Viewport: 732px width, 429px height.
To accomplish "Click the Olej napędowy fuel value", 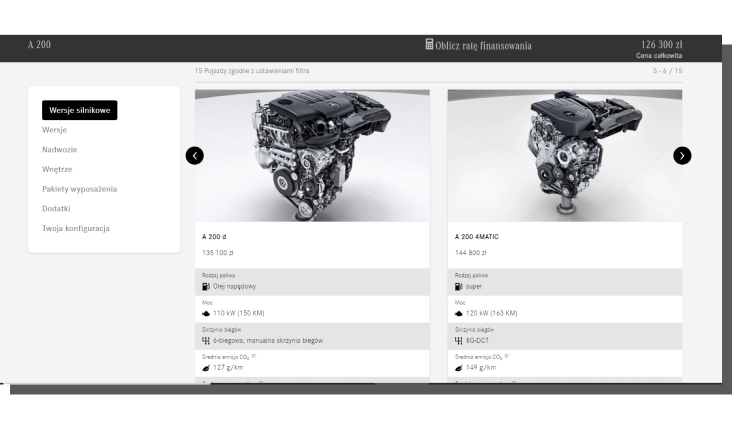I will pyautogui.click(x=234, y=287).
